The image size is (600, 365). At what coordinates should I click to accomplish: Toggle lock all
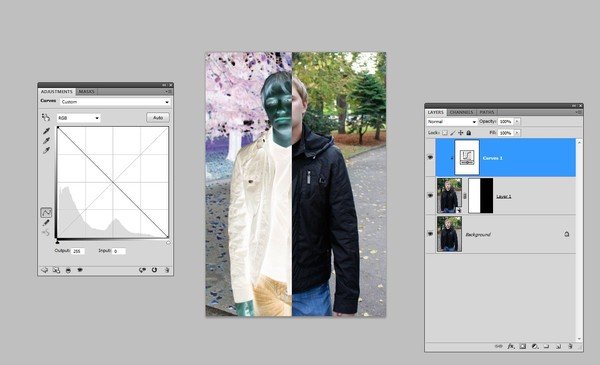(469, 133)
